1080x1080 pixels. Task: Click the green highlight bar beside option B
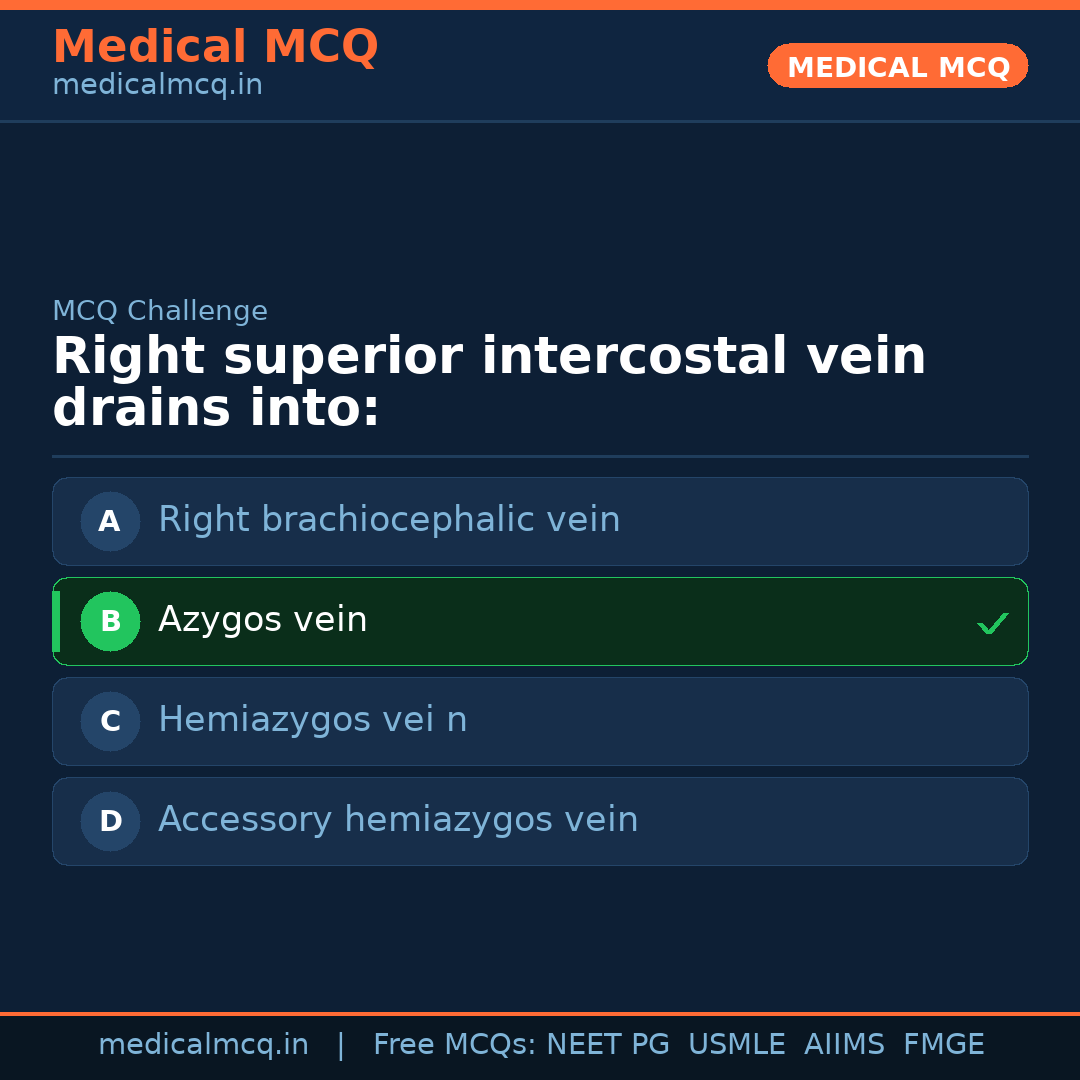pyautogui.click(x=55, y=621)
